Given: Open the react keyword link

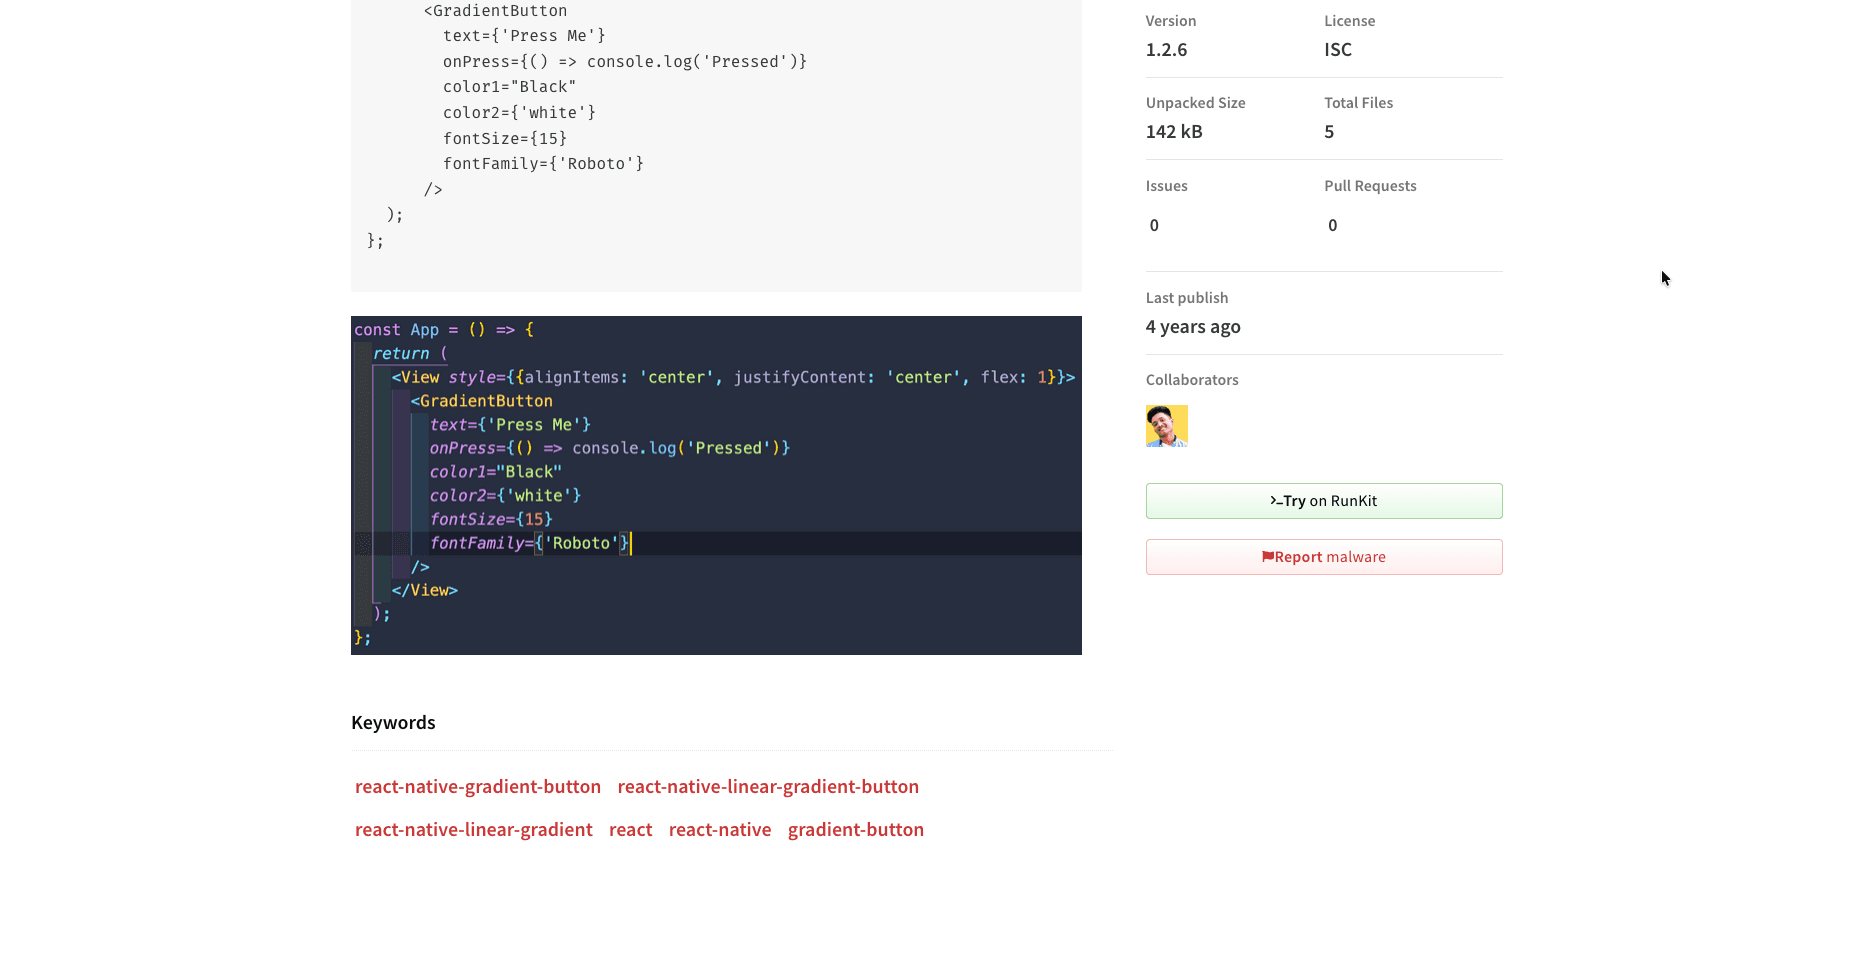Looking at the screenshot, I should (630, 829).
